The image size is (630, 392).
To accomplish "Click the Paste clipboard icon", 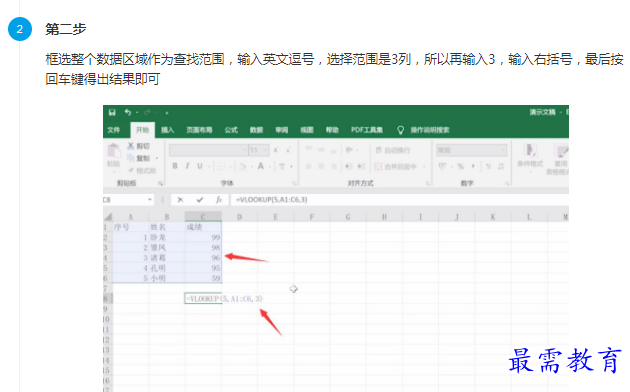I will point(114,151).
